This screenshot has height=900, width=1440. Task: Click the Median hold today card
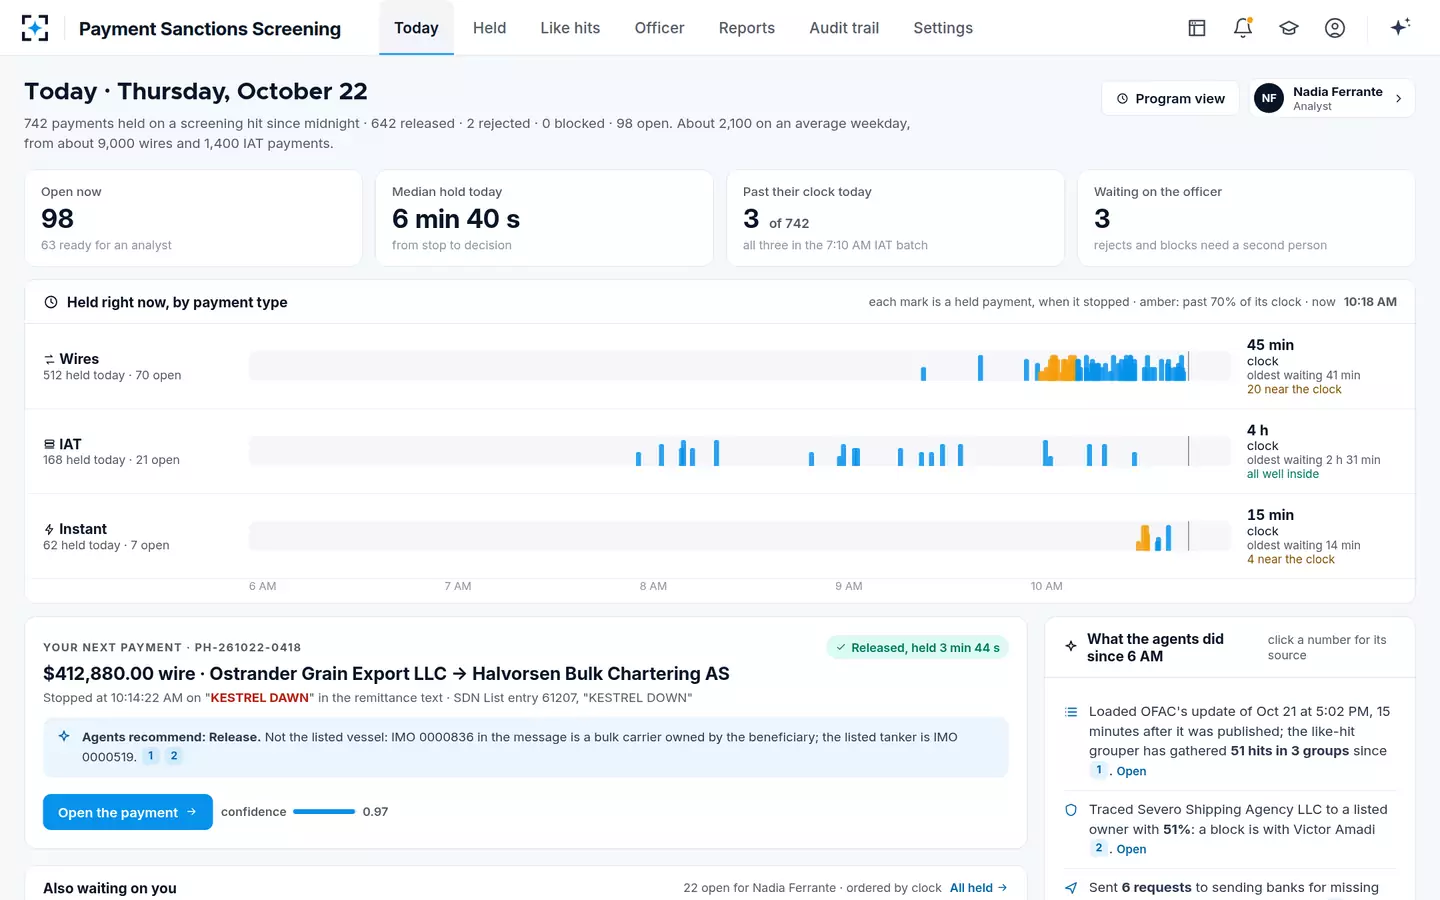(x=544, y=218)
